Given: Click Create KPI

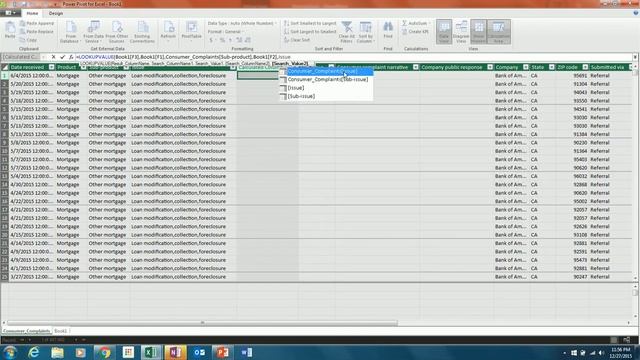Looking at the screenshot, I should click(415, 31).
